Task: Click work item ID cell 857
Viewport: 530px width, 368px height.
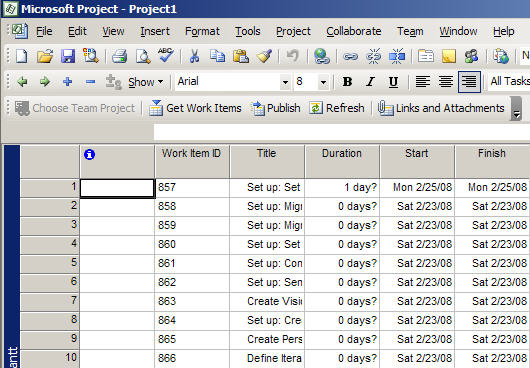Action: 192,188
